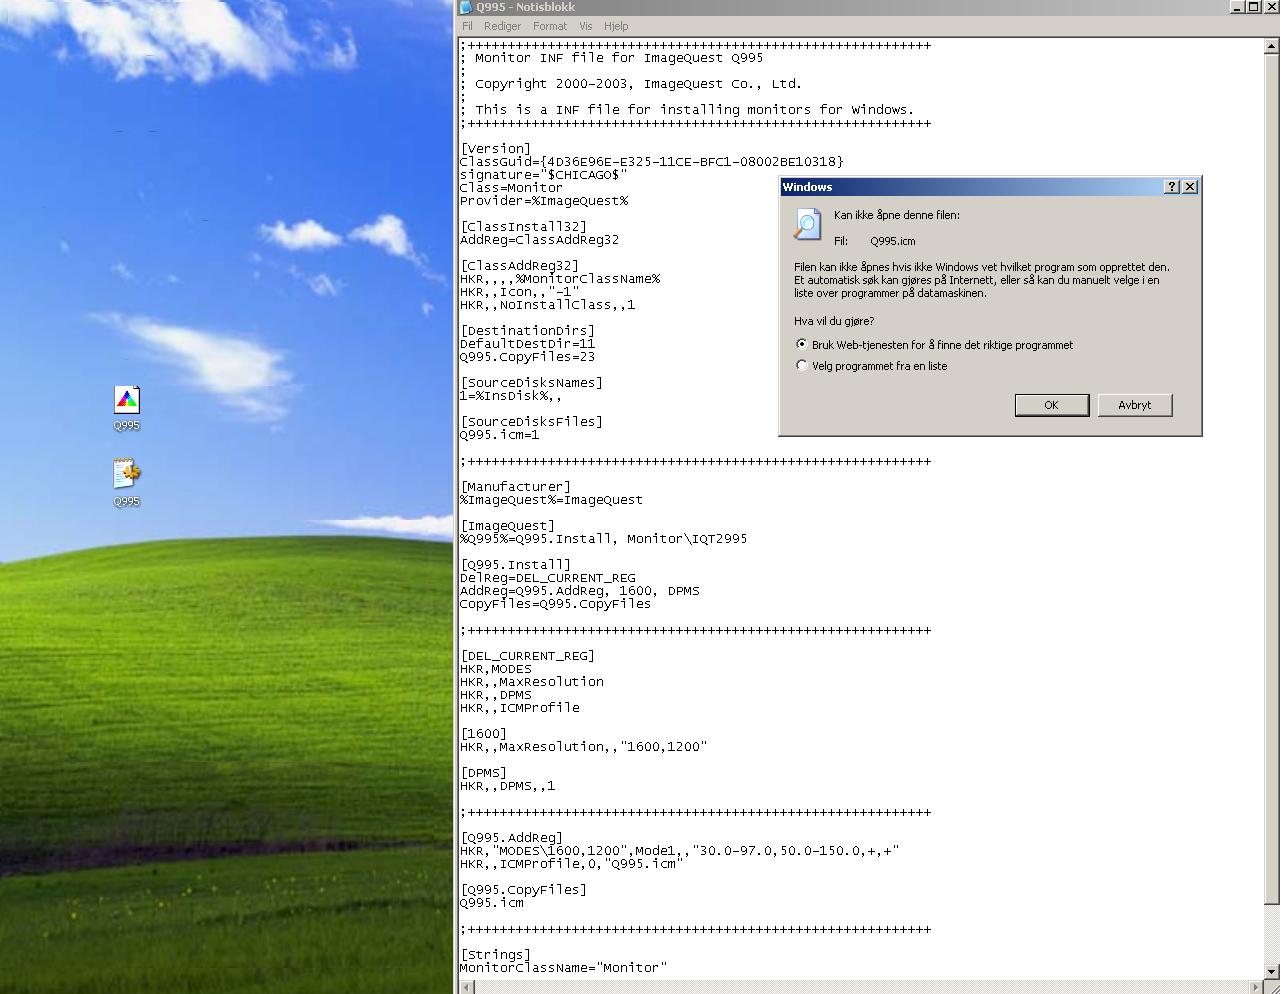Image resolution: width=1285 pixels, height=994 pixels.
Task: Click the '[ClassInstall32]' line
Action: click(x=524, y=227)
